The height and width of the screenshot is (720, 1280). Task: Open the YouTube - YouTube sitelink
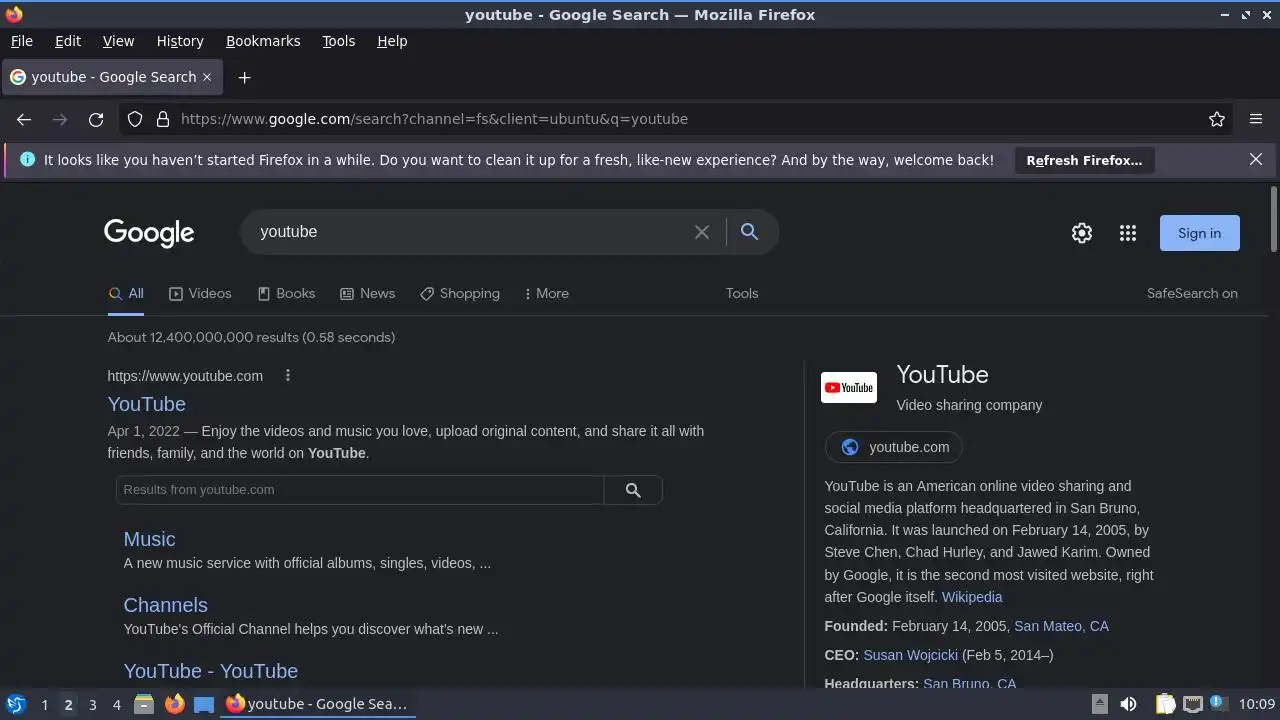[x=210, y=671]
